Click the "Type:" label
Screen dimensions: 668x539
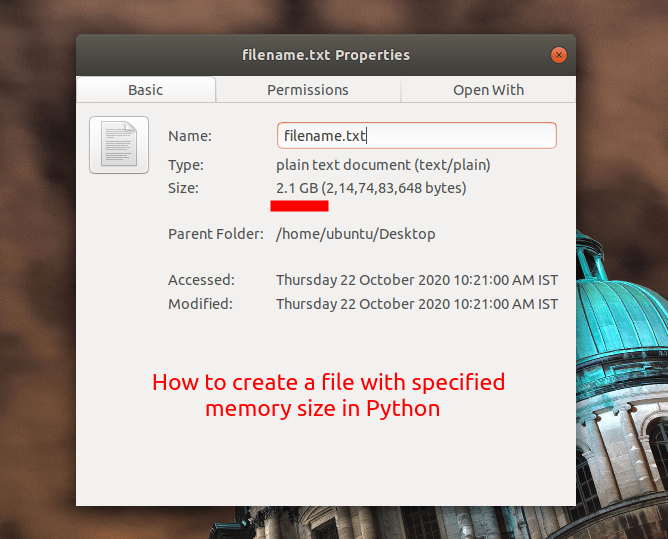[186, 165]
